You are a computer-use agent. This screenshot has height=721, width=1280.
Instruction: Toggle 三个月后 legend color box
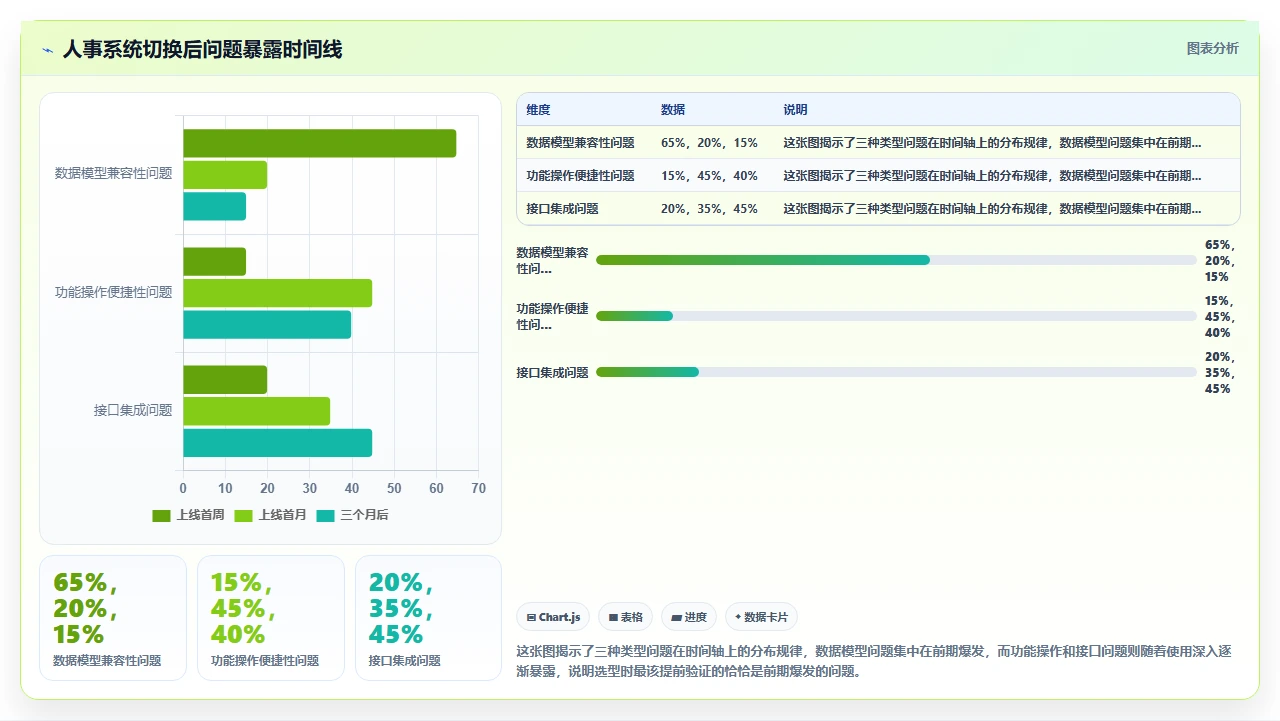tap(325, 515)
